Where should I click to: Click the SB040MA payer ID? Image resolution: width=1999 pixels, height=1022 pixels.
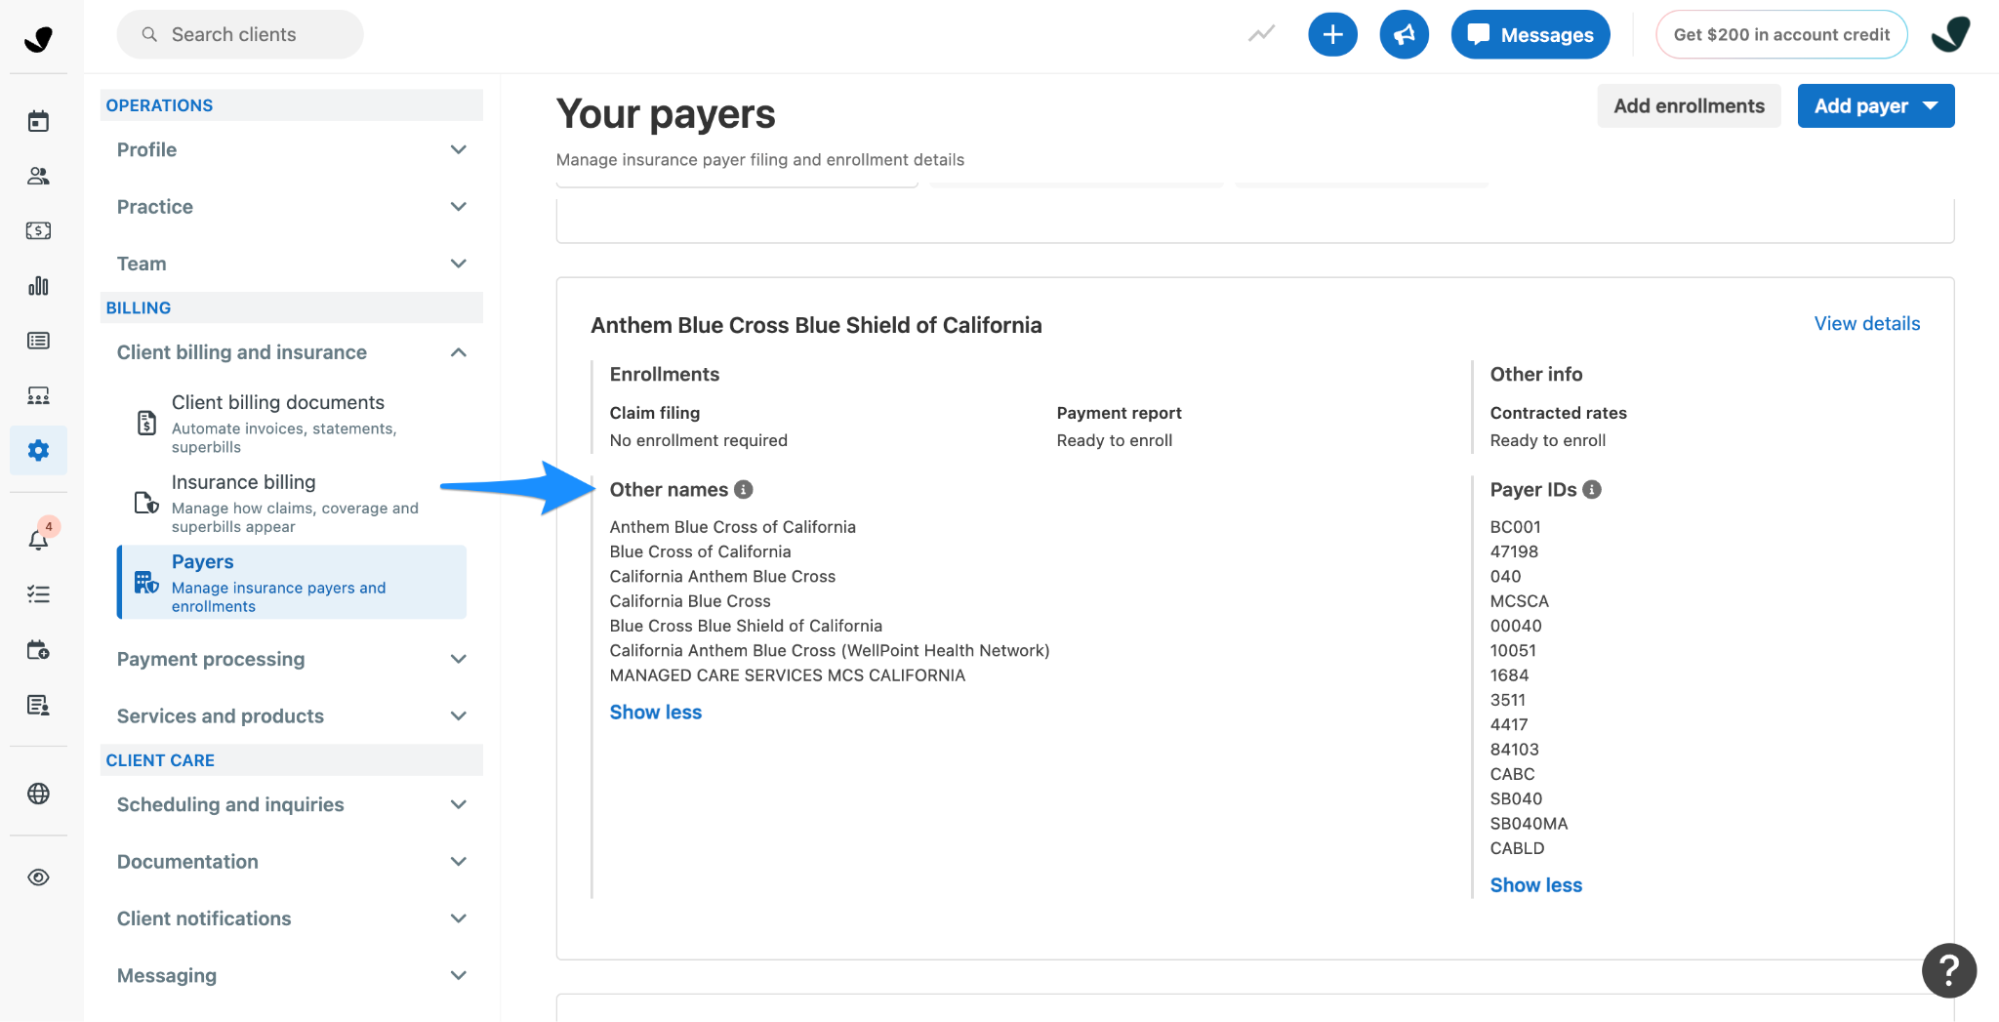[1528, 823]
